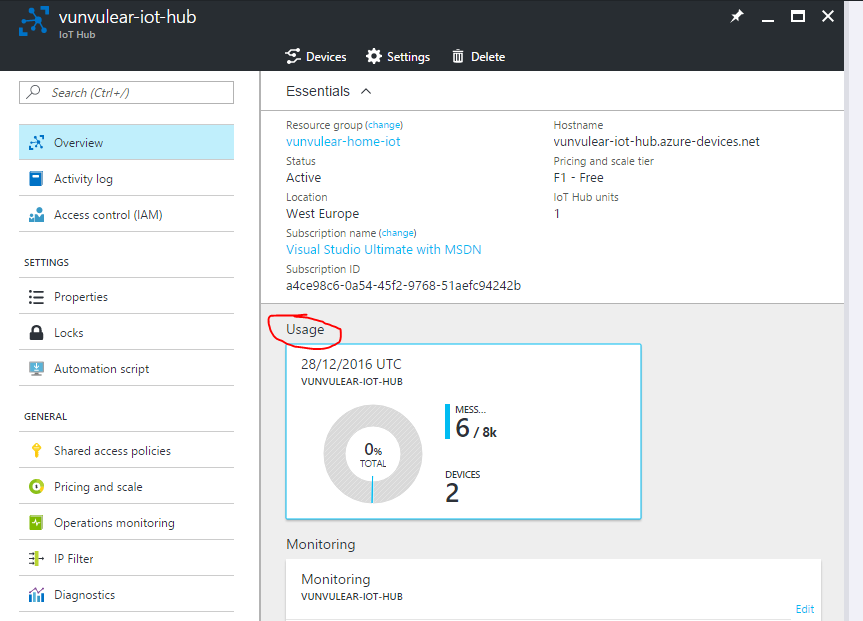Change the Subscription name
863x621 pixels.
click(x=397, y=232)
